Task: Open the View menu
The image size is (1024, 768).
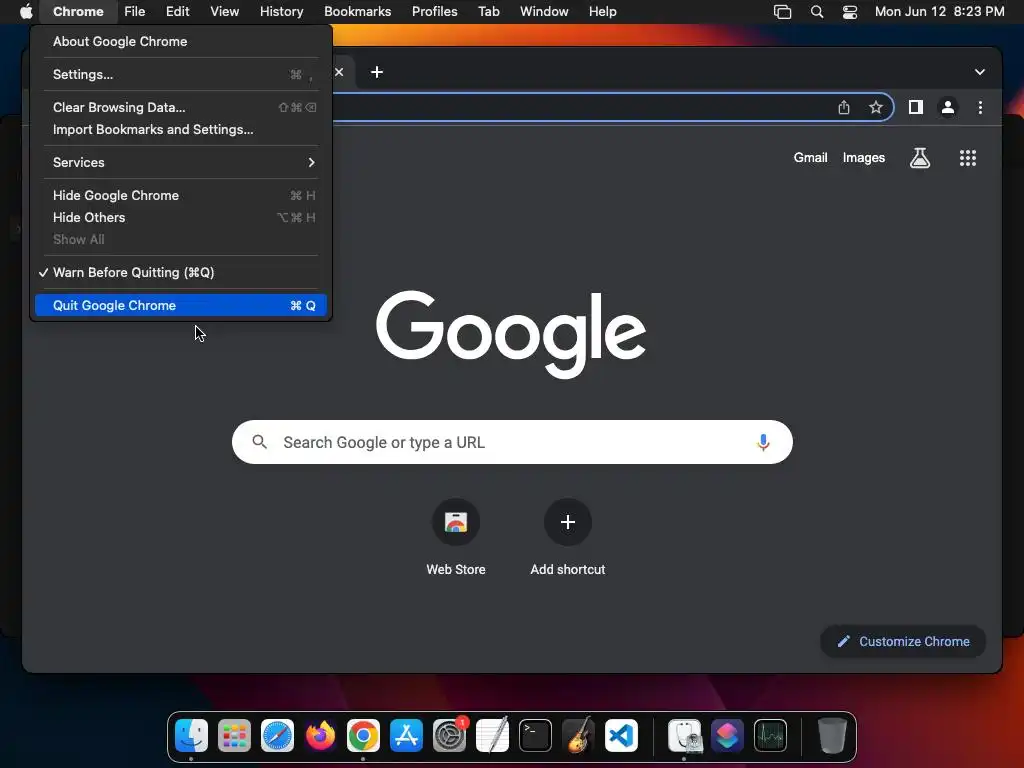Action: coord(224,11)
